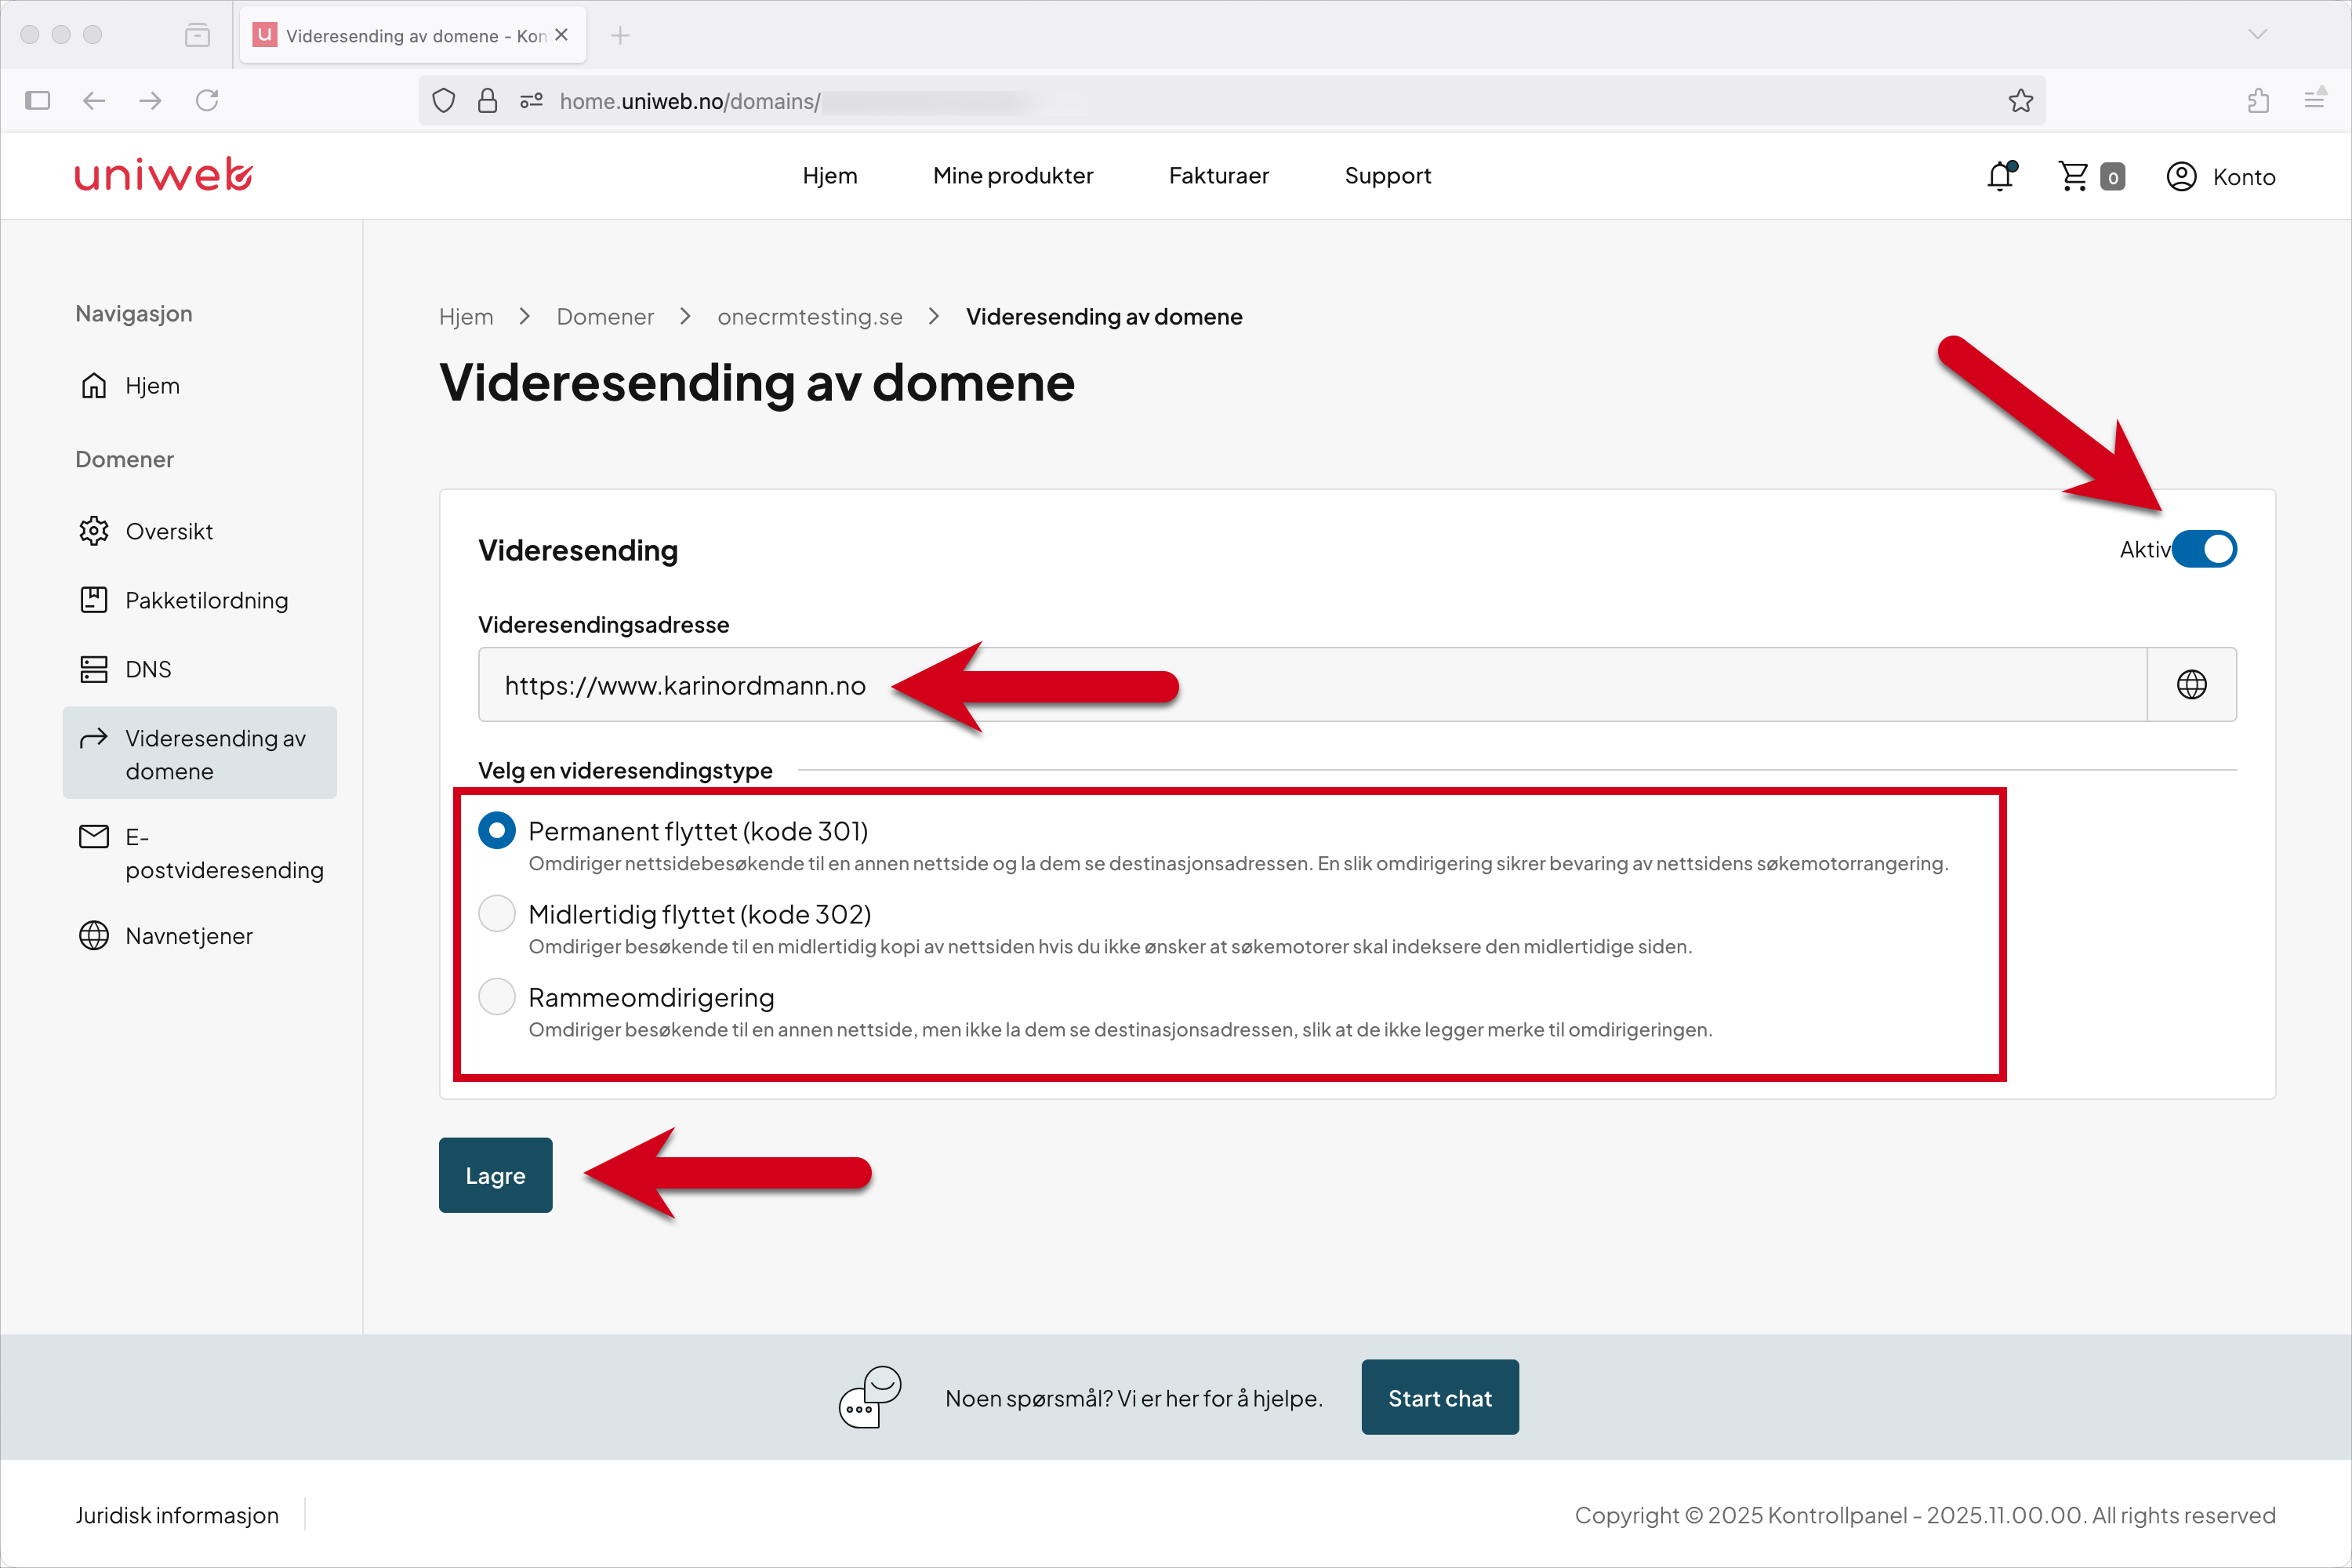Click the Start chat button

coord(1440,1398)
